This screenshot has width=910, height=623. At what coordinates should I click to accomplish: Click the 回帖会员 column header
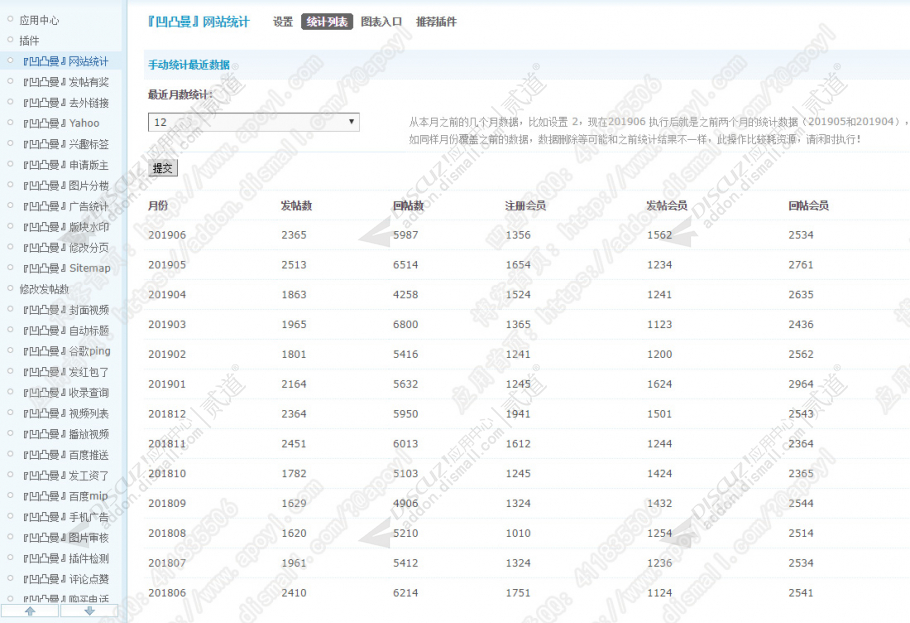(x=808, y=206)
